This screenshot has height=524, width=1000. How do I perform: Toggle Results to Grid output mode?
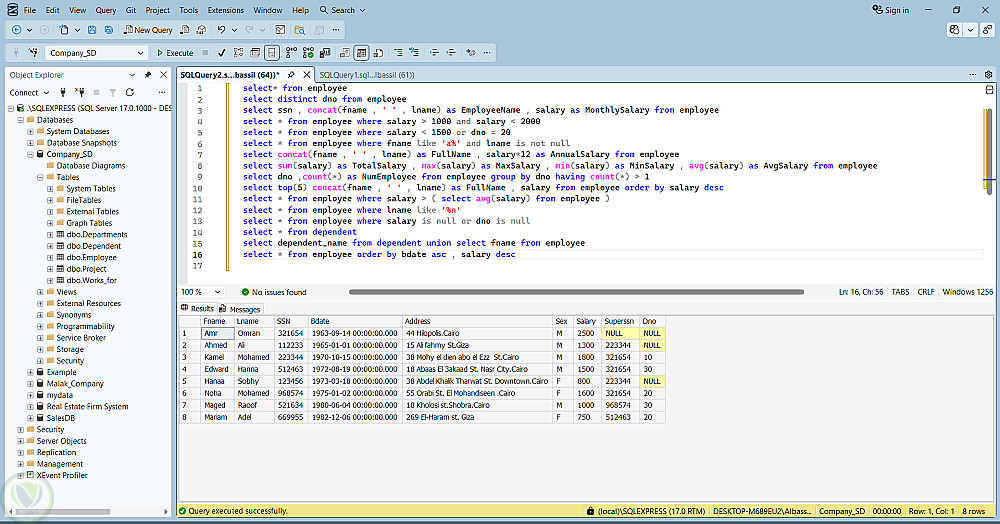click(x=362, y=53)
